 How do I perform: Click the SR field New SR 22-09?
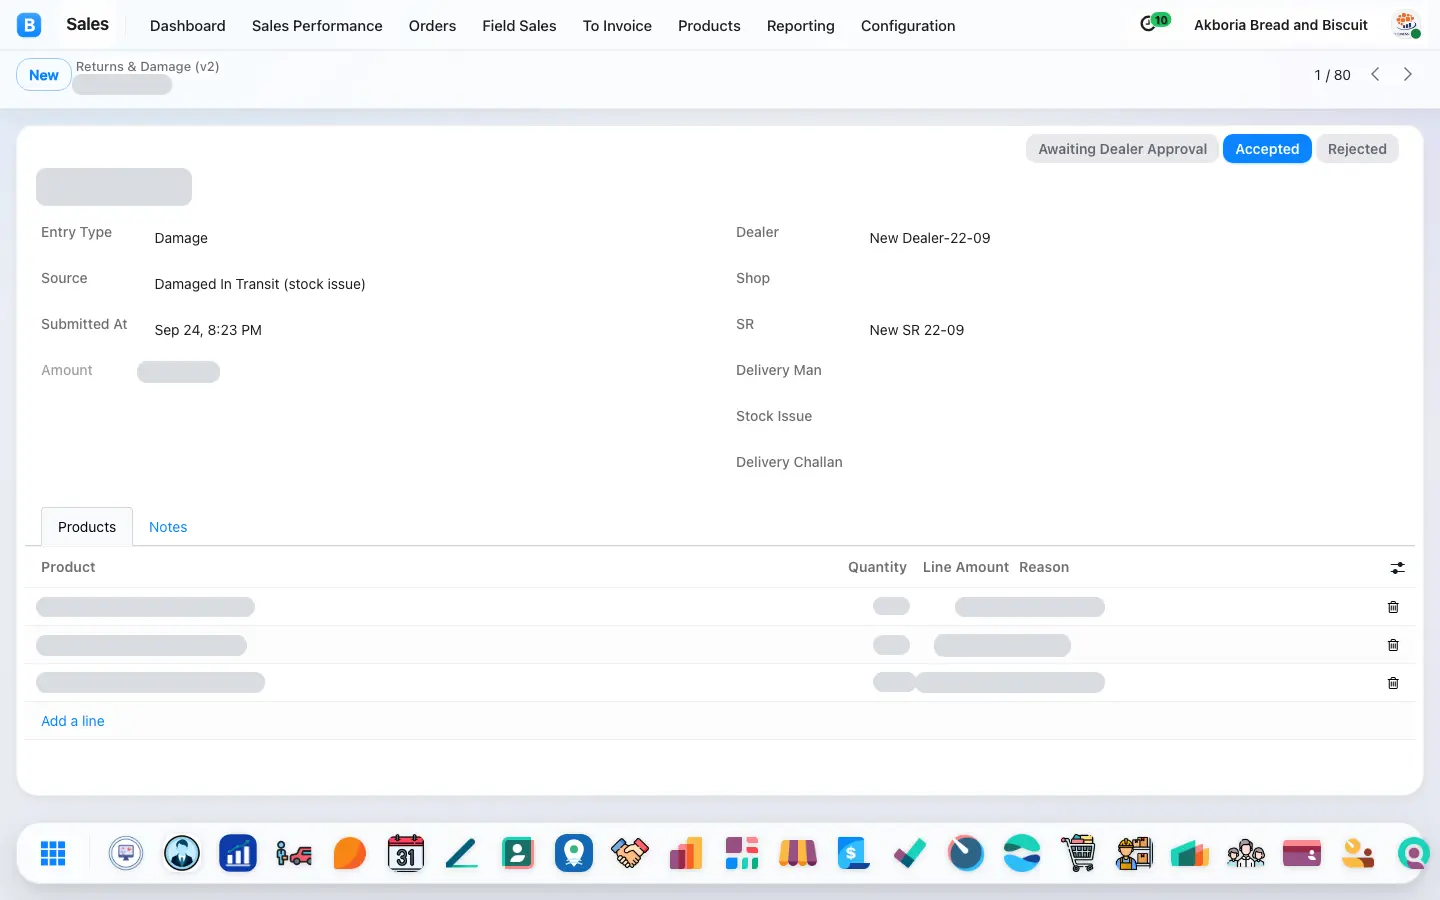point(917,330)
